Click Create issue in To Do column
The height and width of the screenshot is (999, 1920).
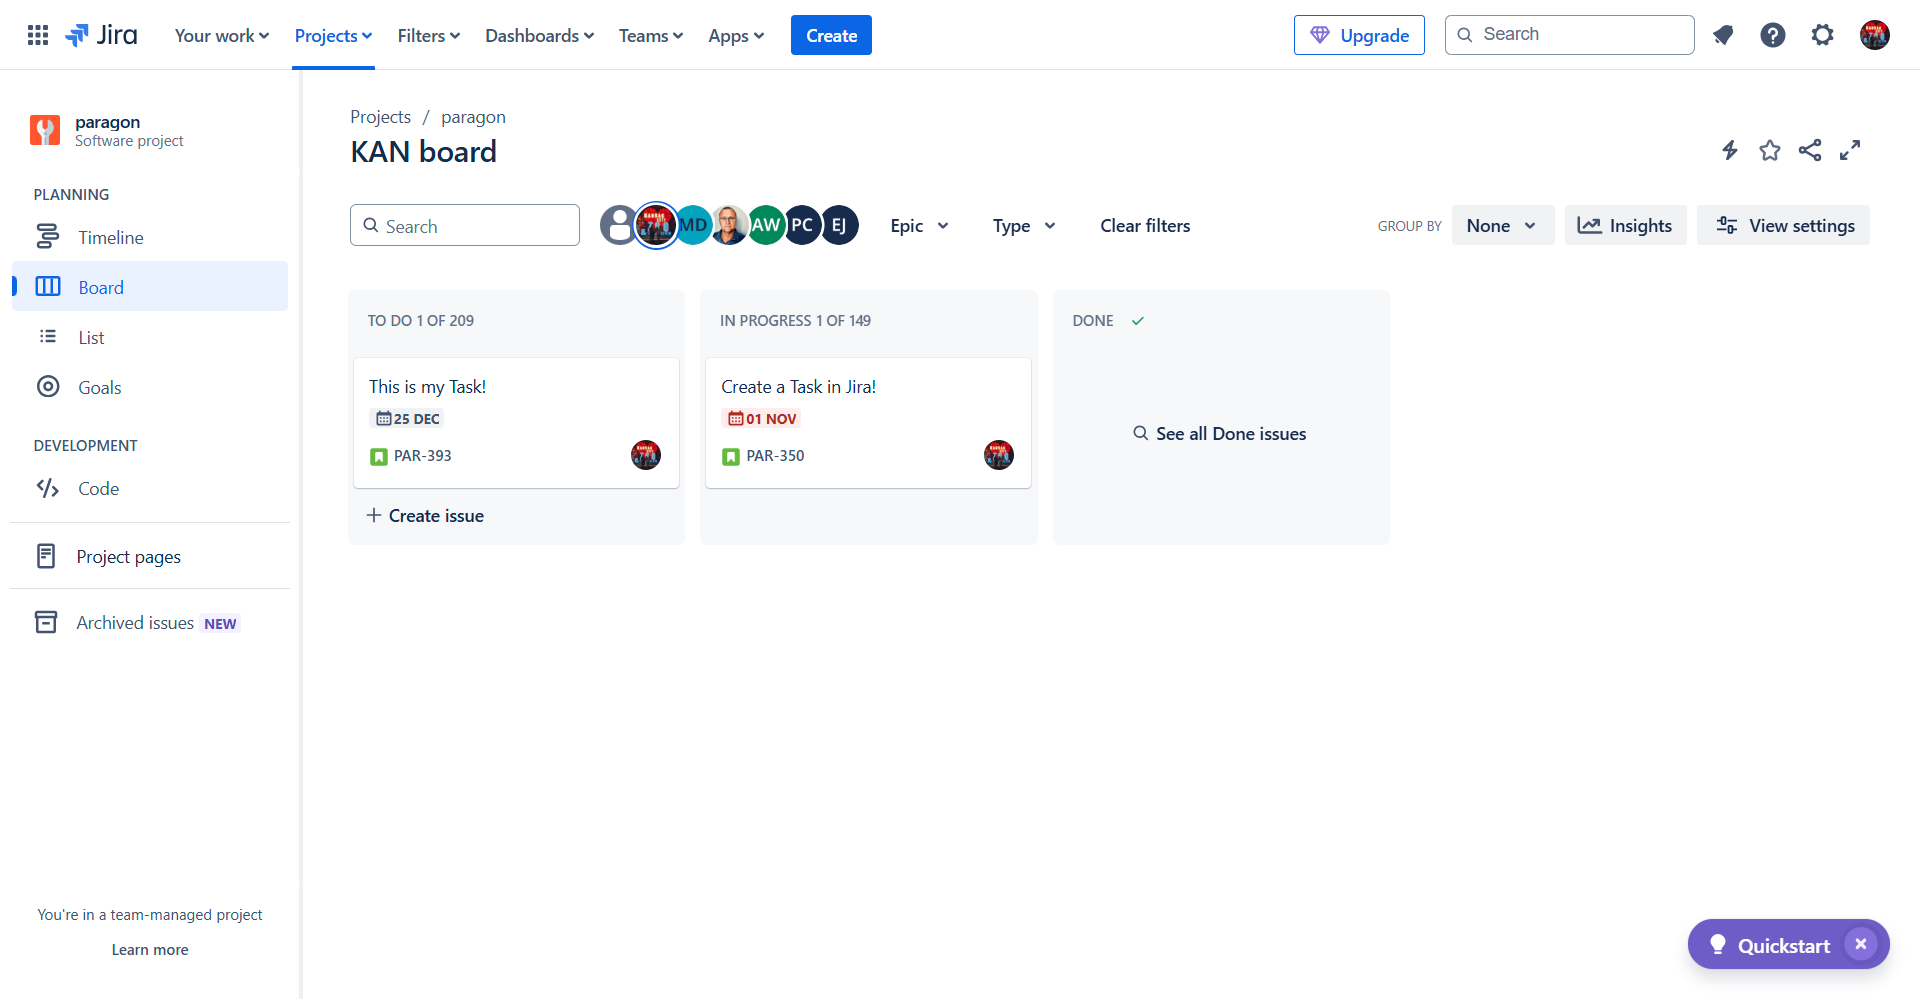pyautogui.click(x=425, y=515)
